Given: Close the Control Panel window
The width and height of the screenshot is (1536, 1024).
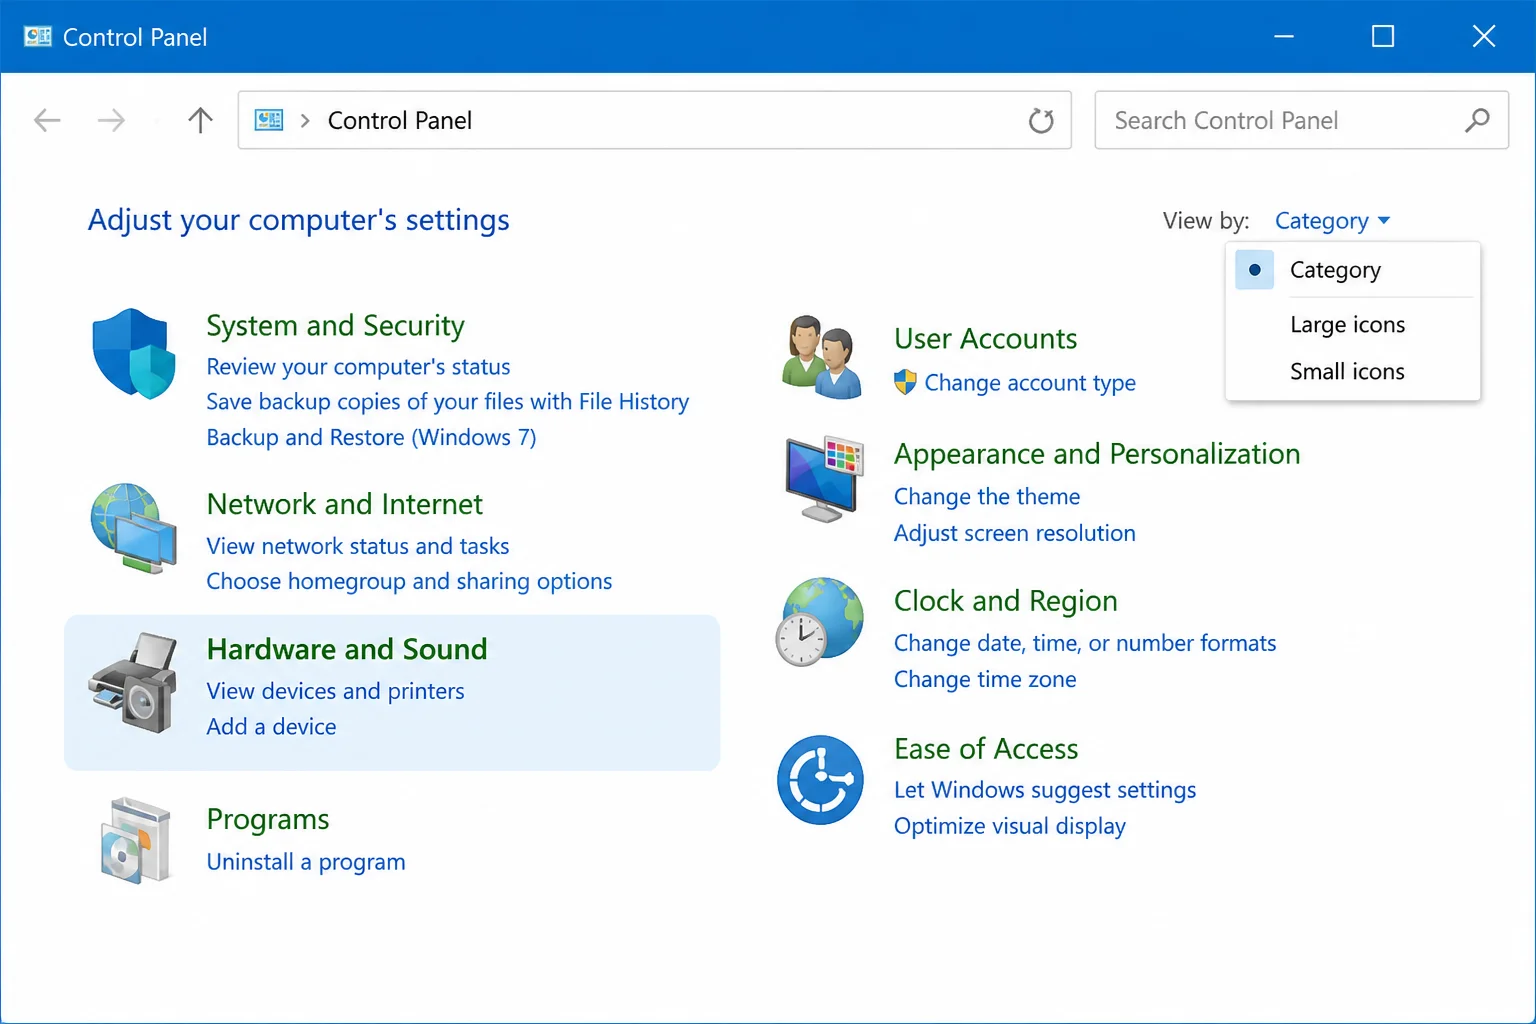Looking at the screenshot, I should click(x=1484, y=37).
